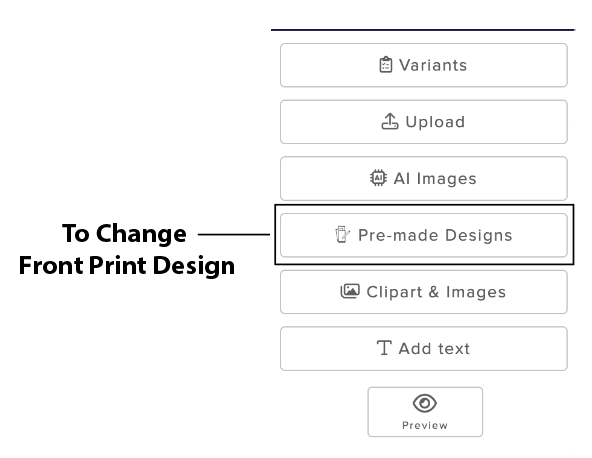
Task: Click the AI chip icon
Action: (x=378, y=178)
